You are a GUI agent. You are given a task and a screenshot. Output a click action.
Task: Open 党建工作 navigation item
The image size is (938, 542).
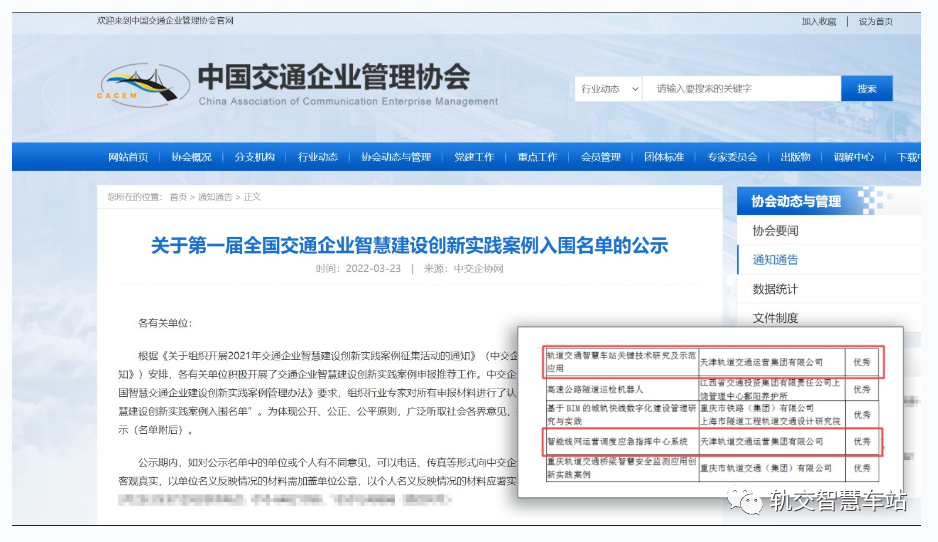[x=474, y=157]
